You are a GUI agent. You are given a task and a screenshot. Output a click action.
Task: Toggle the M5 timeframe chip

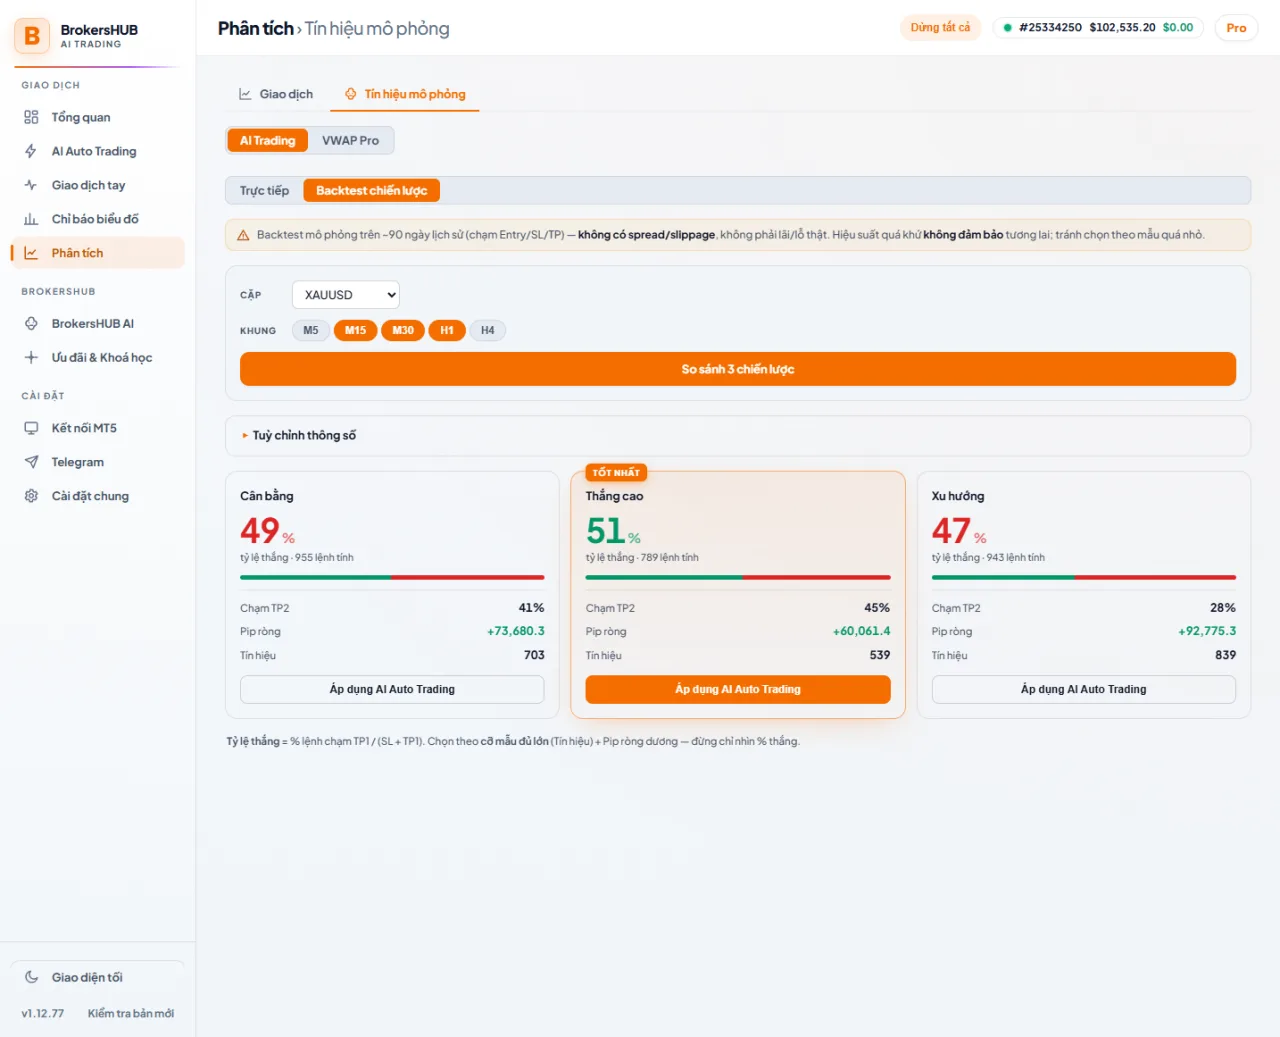click(311, 330)
